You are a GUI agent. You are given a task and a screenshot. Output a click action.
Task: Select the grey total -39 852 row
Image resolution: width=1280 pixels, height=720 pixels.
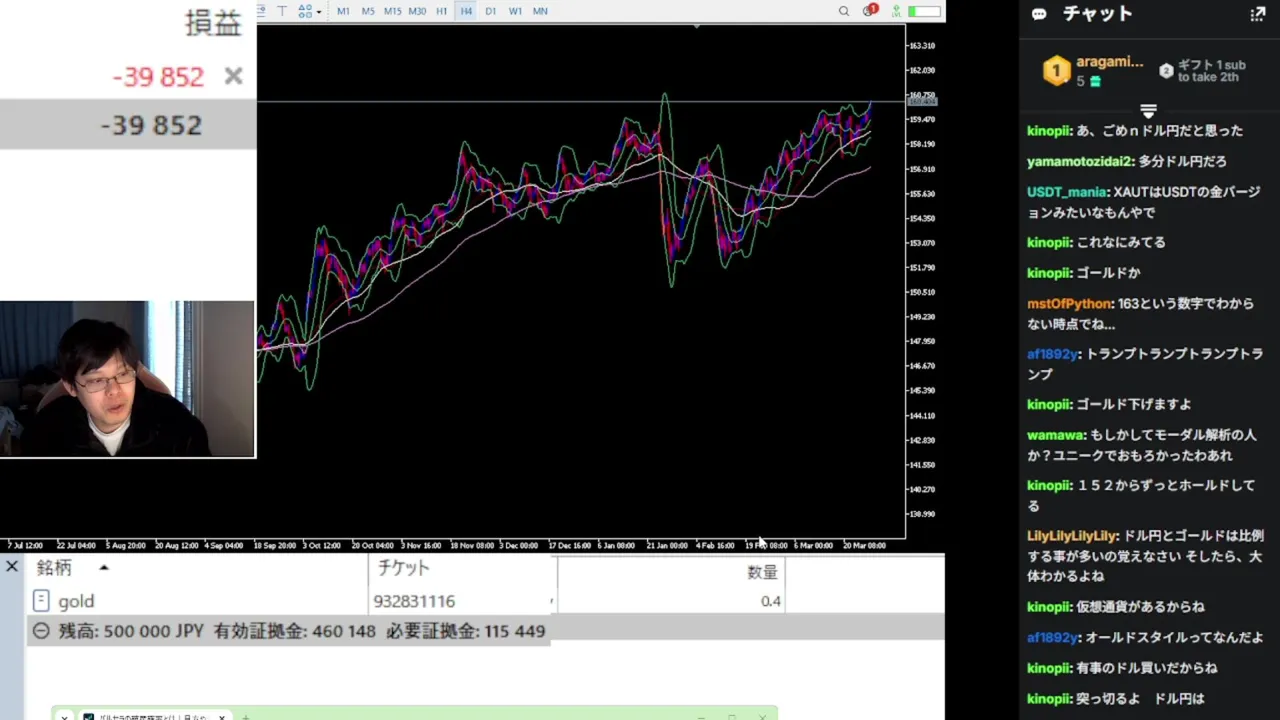pyautogui.click(x=128, y=125)
